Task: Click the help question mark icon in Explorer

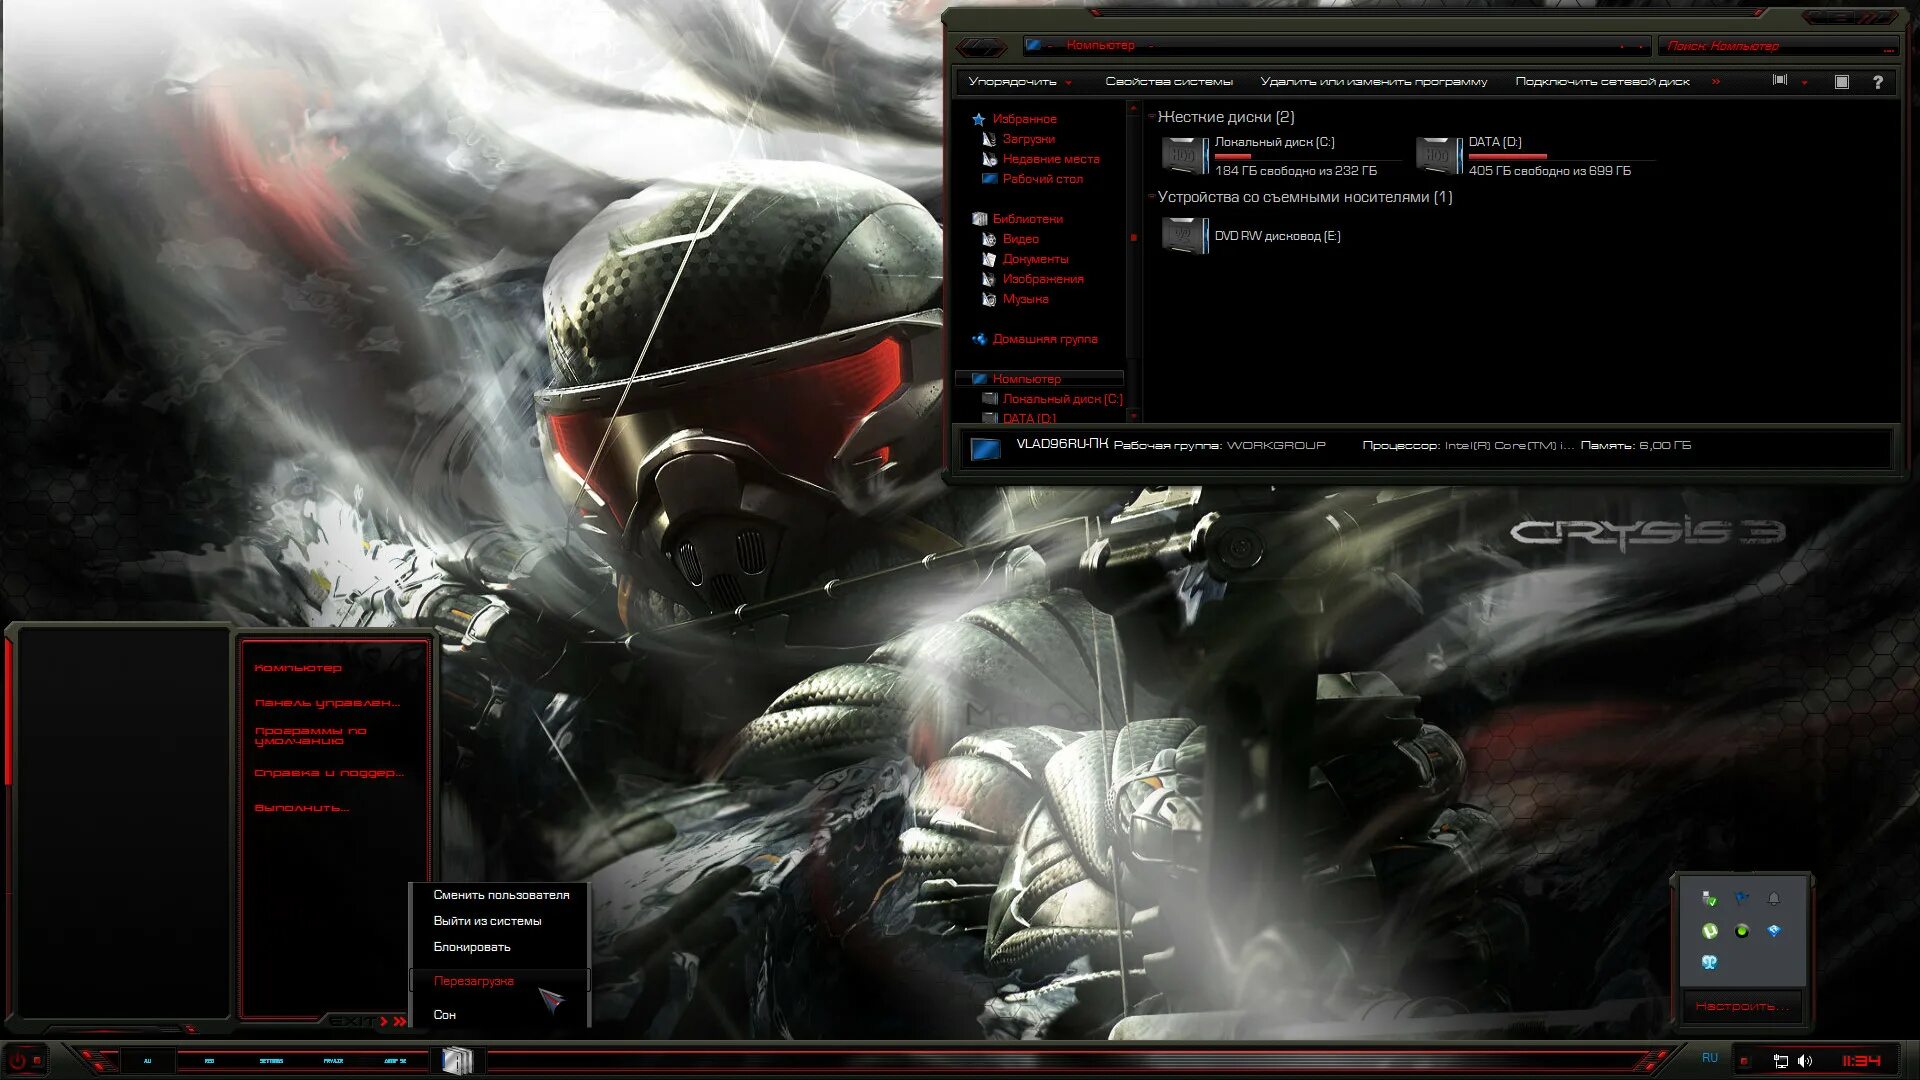Action: [1878, 82]
